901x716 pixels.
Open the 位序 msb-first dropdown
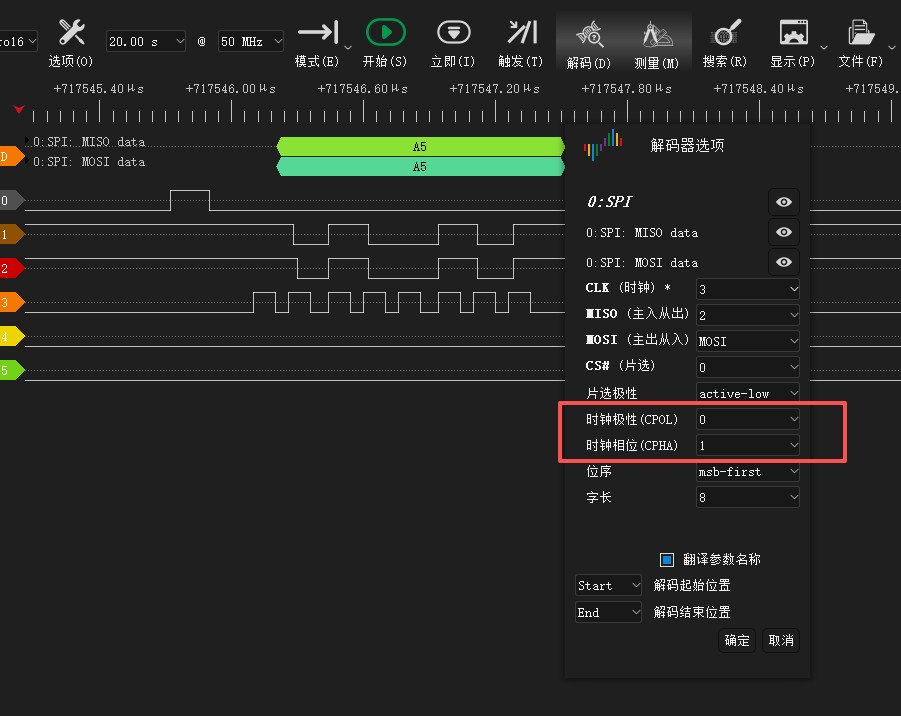coord(748,471)
